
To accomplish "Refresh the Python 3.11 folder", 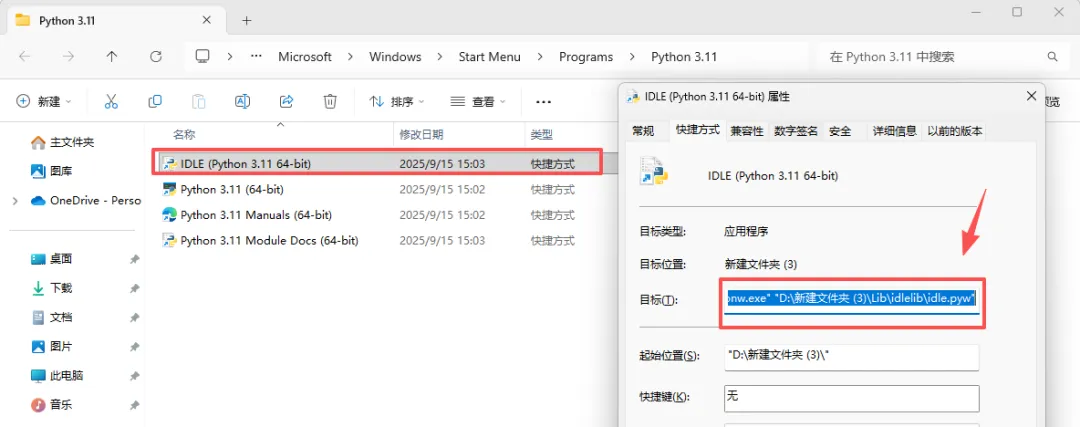I will [x=156, y=56].
